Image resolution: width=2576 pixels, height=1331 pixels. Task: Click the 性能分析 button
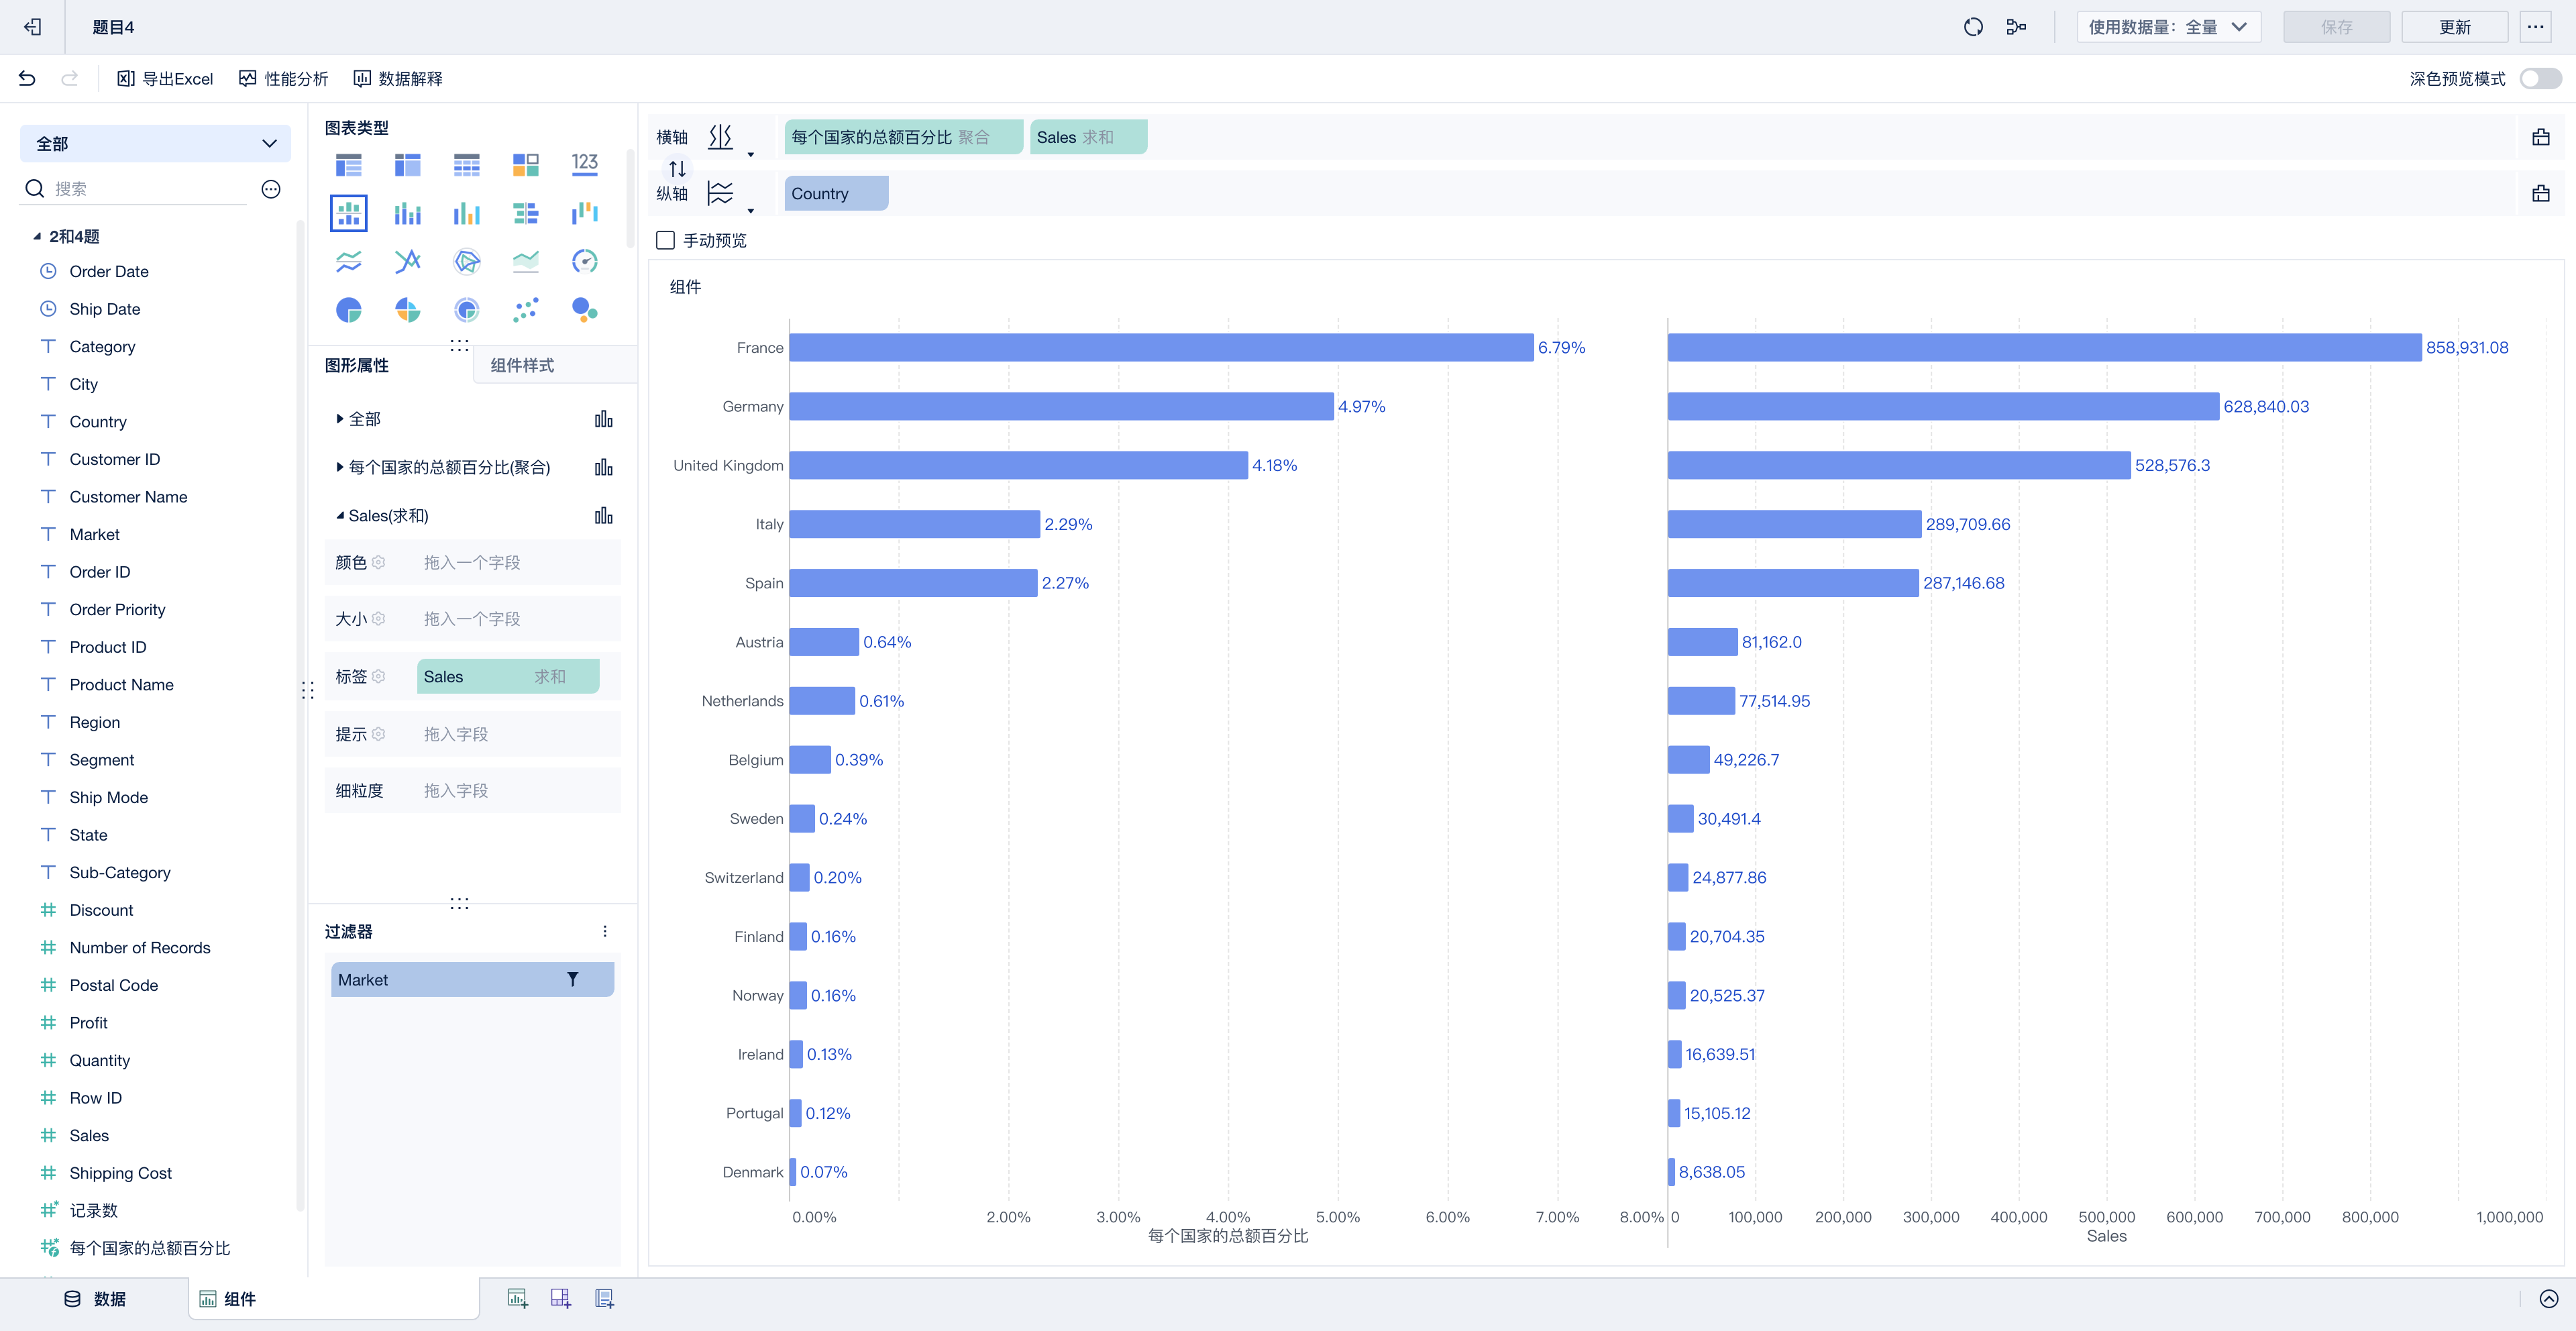[x=283, y=79]
